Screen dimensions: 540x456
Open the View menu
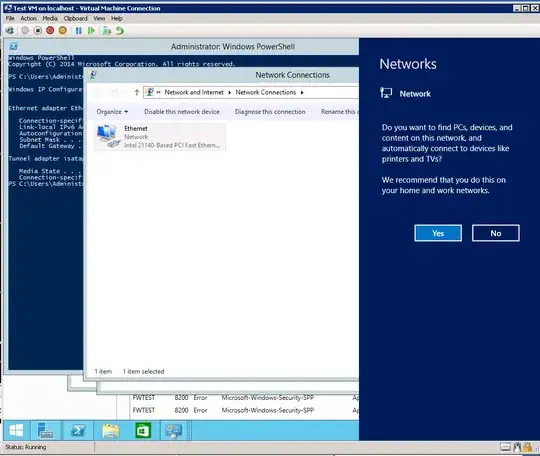[99, 18]
